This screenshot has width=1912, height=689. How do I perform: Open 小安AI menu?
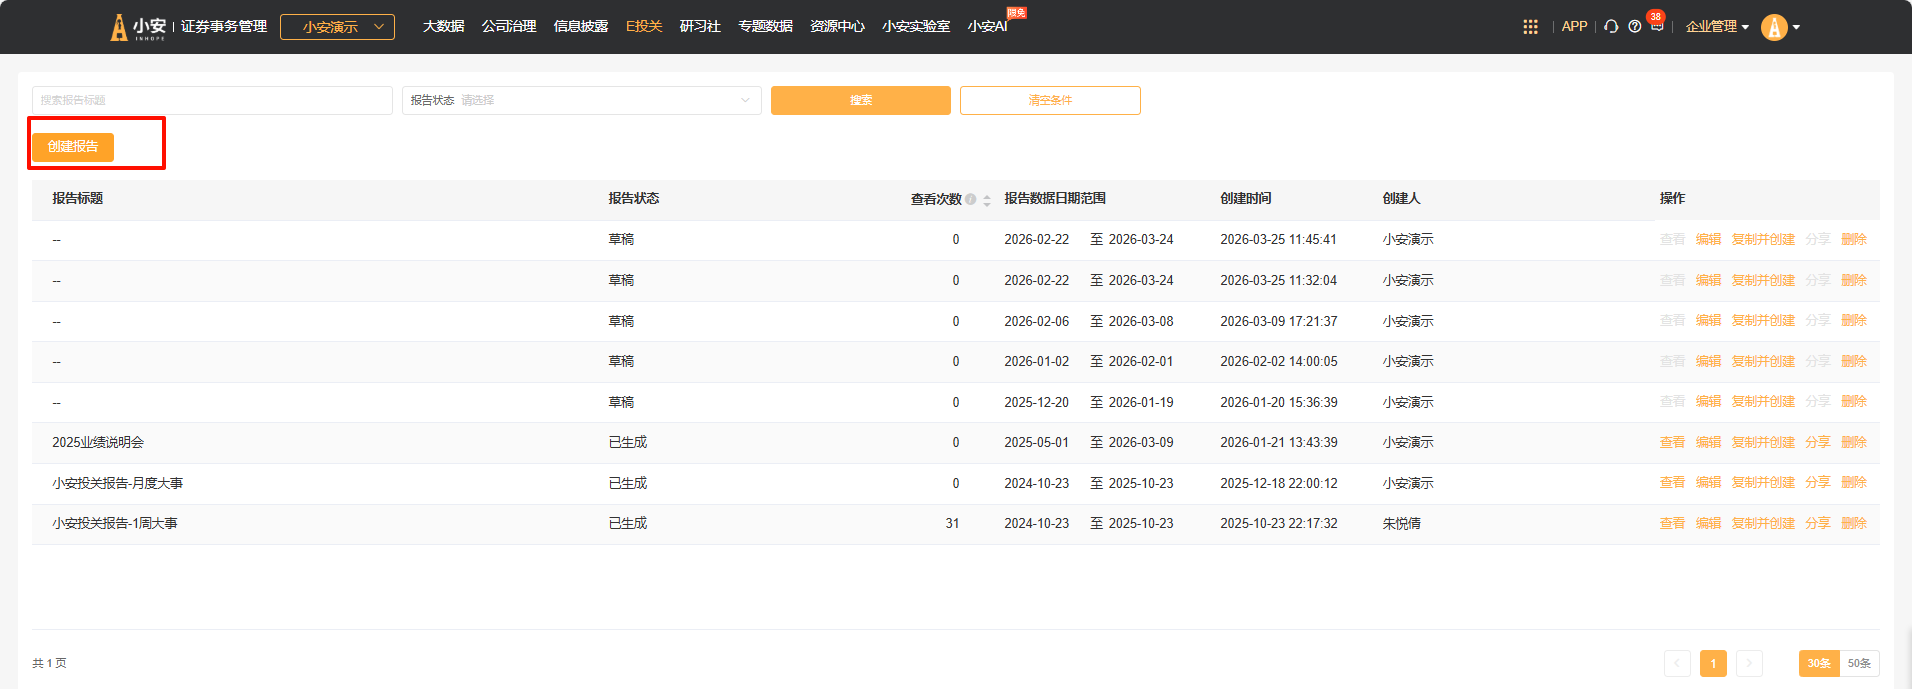pyautogui.click(x=987, y=26)
